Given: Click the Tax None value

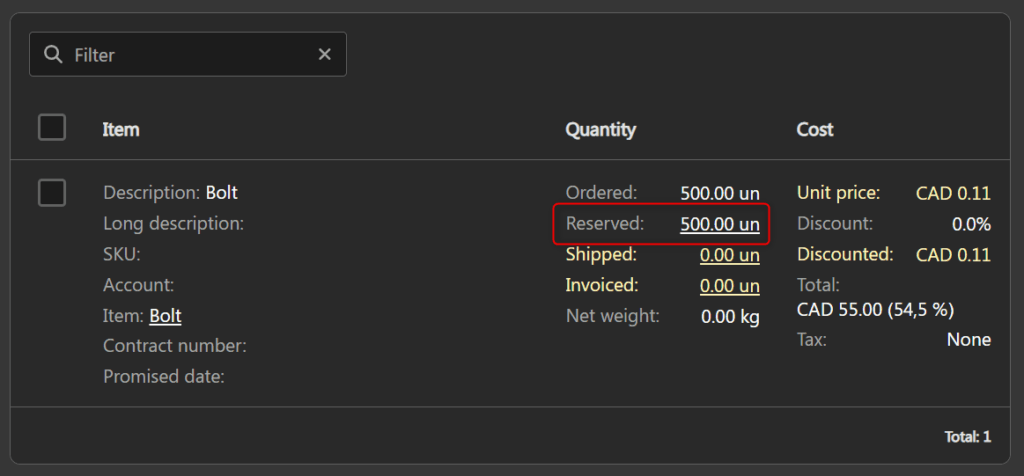Looking at the screenshot, I should click(968, 340).
